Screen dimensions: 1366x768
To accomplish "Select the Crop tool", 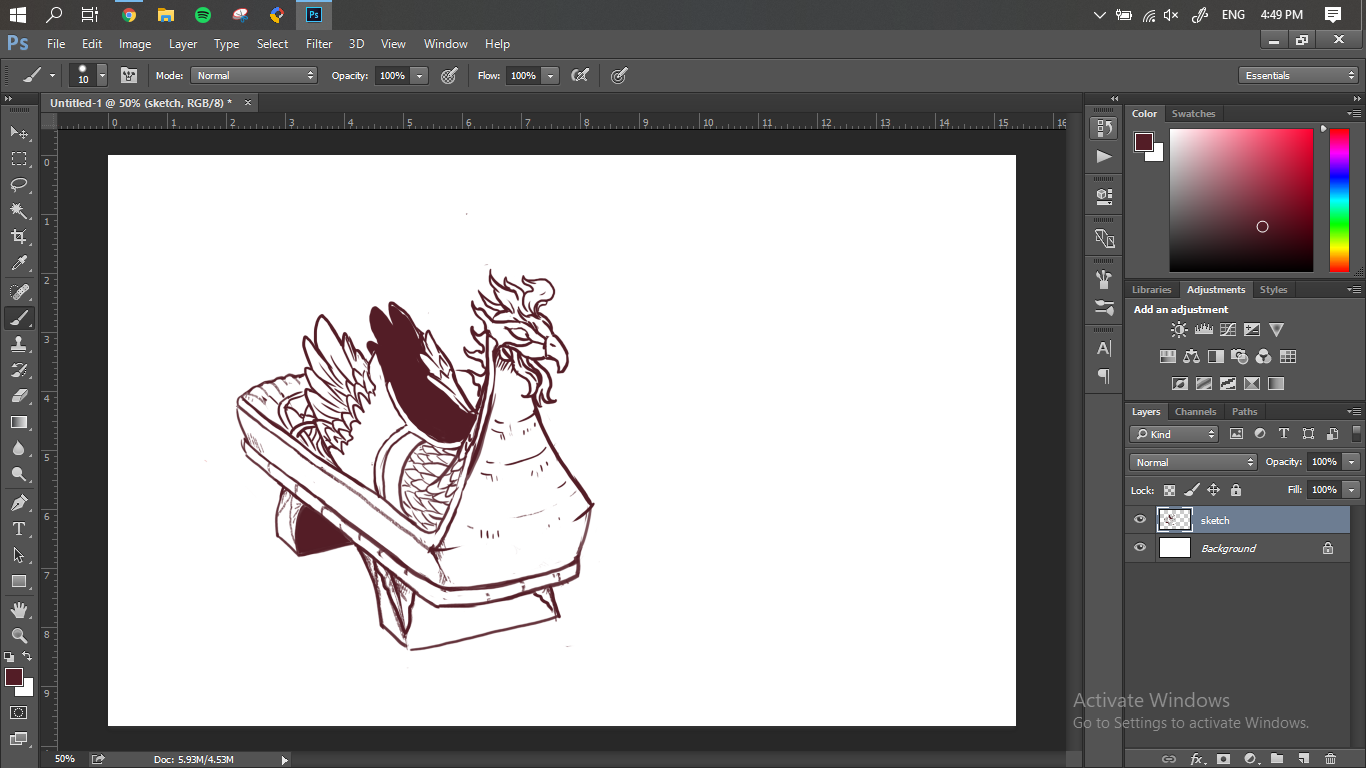I will pos(19,237).
